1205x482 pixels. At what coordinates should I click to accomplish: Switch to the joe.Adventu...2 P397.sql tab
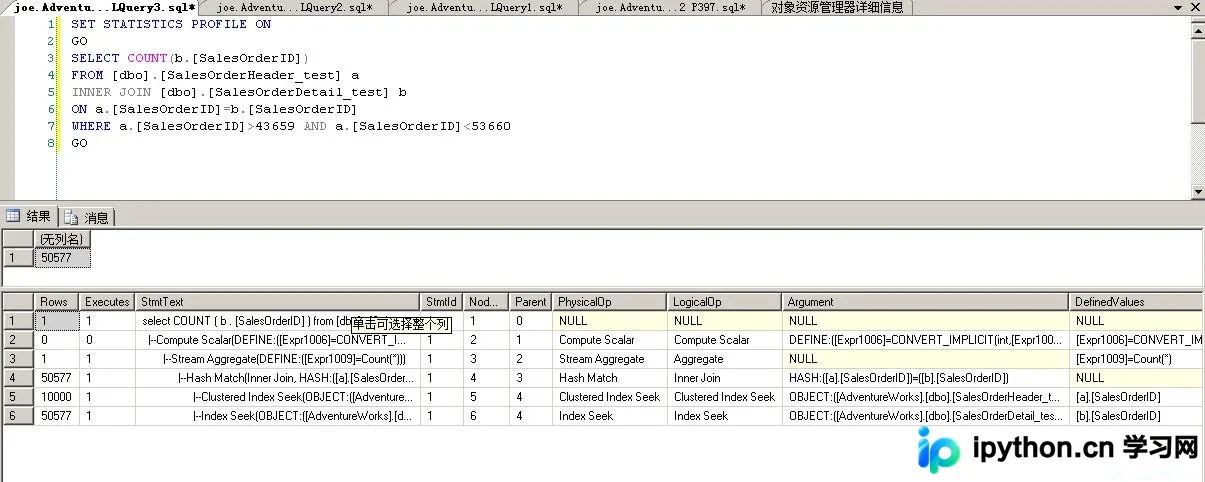(670, 7)
